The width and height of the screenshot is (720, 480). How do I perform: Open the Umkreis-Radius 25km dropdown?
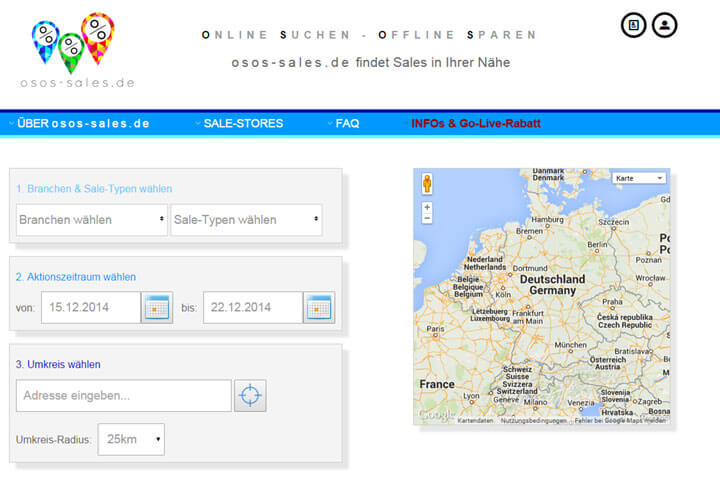click(131, 439)
